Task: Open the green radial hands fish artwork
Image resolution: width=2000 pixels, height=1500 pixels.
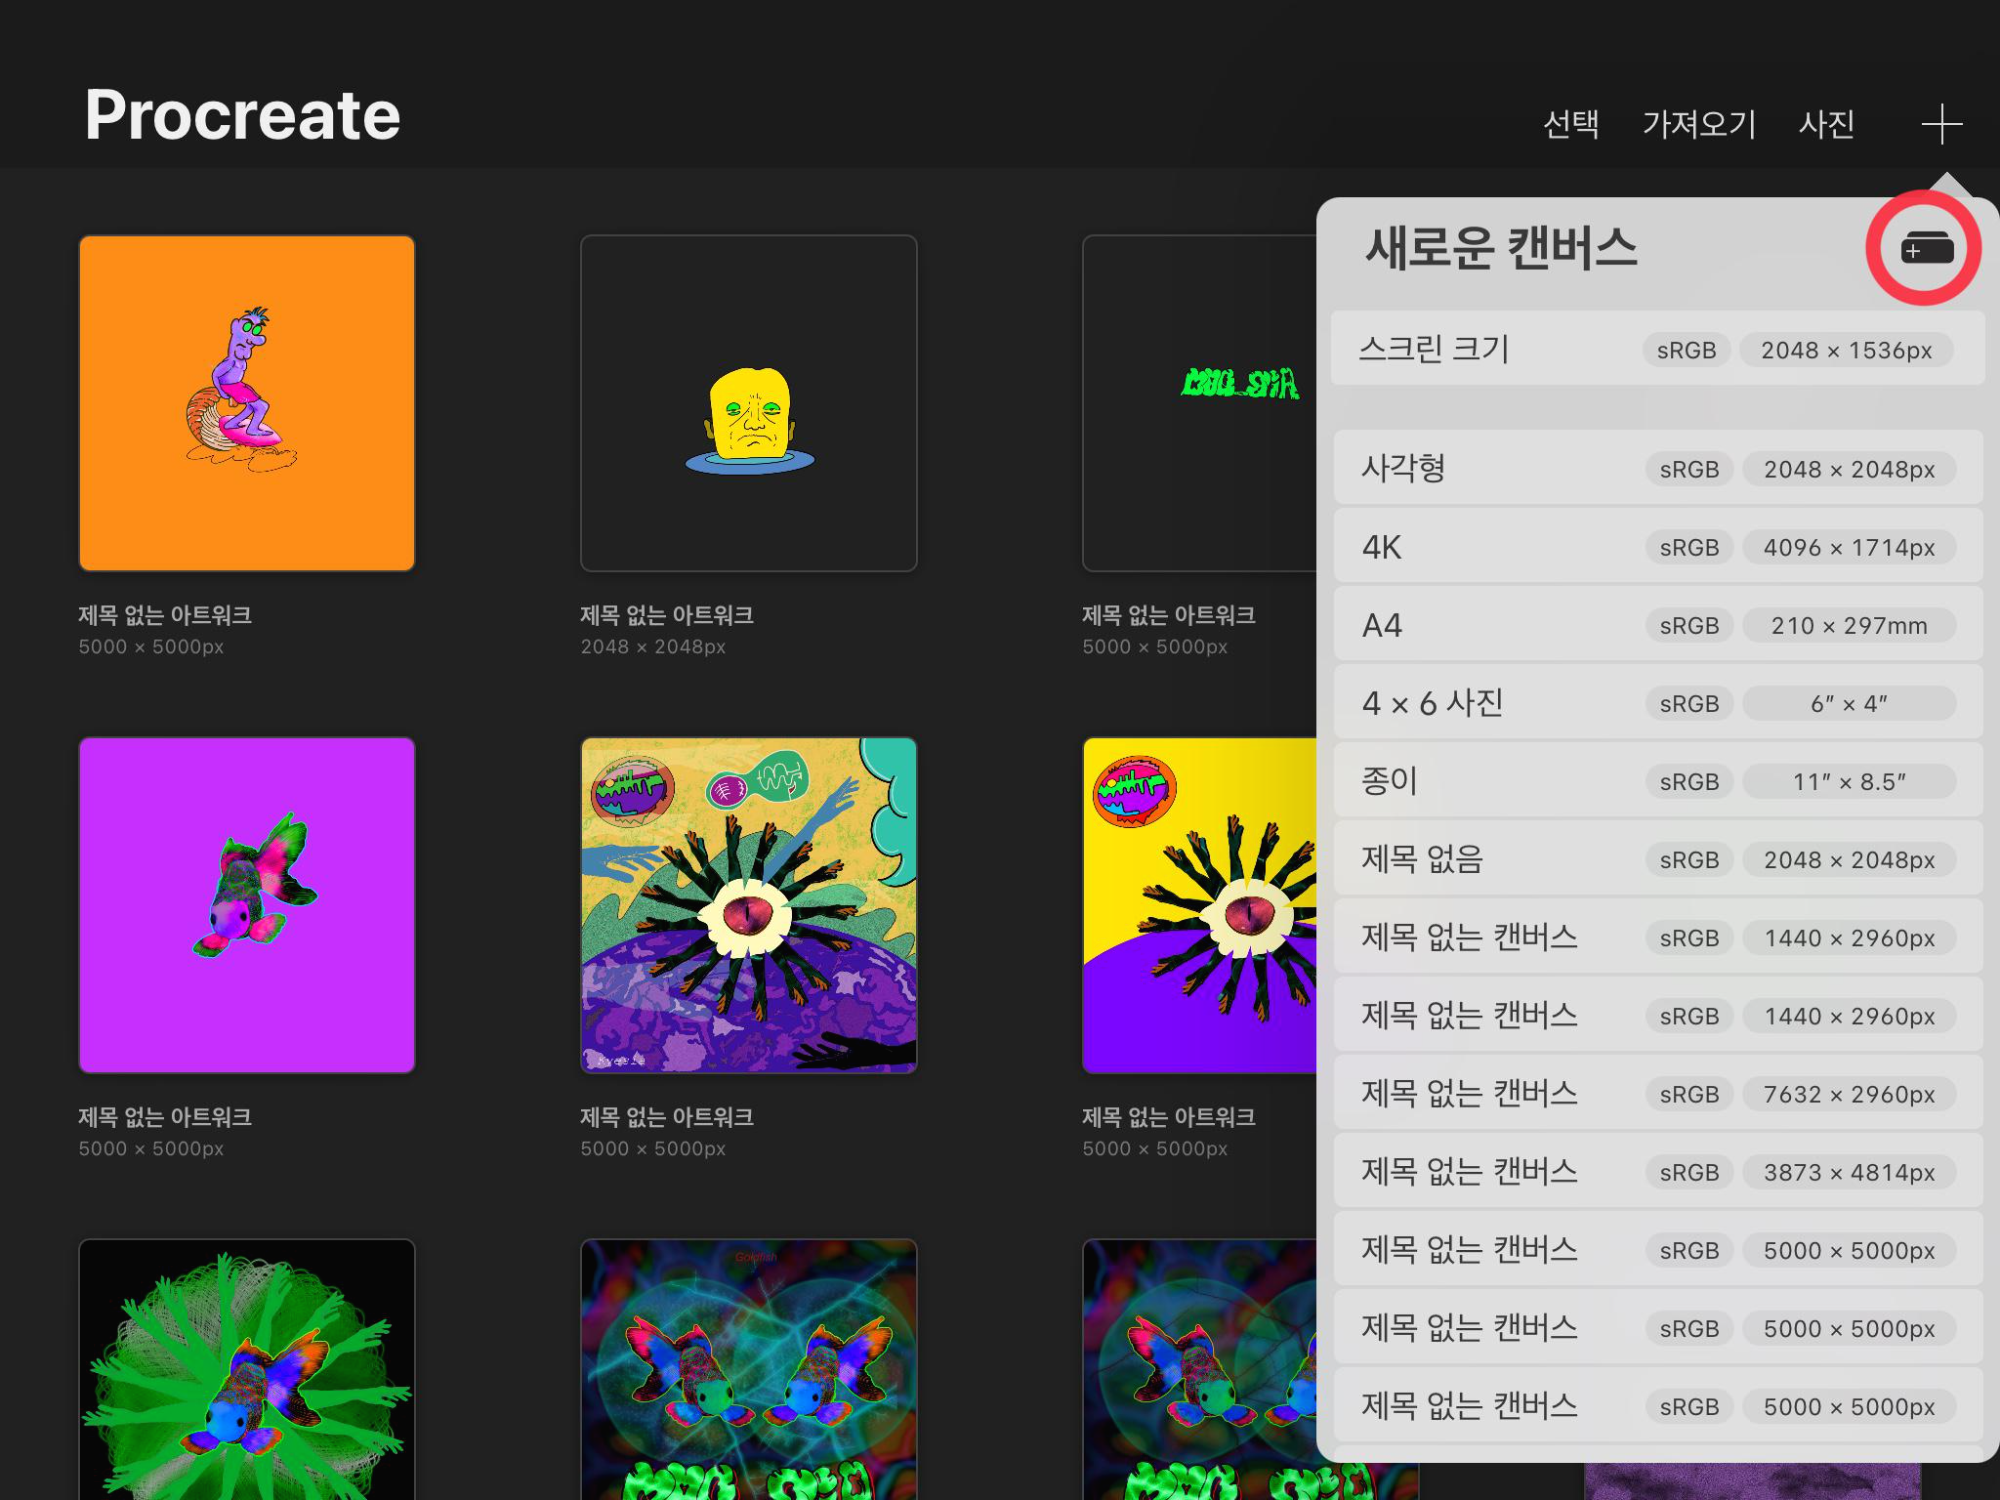Action: click(x=247, y=1368)
